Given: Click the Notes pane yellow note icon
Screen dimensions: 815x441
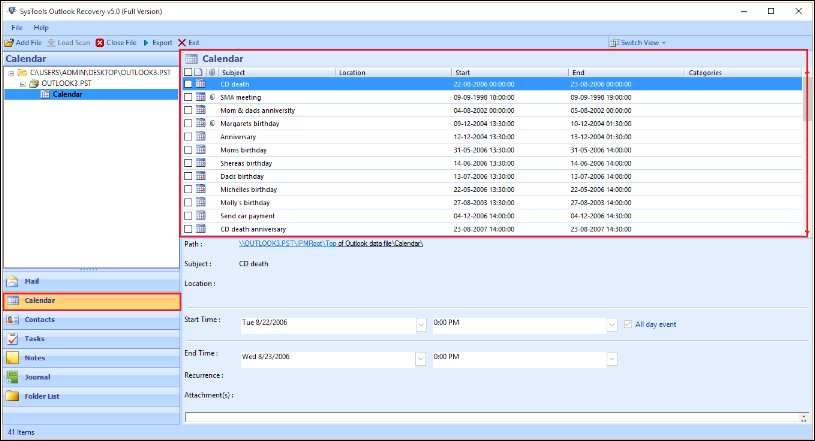Looking at the screenshot, I should click(x=12, y=358).
